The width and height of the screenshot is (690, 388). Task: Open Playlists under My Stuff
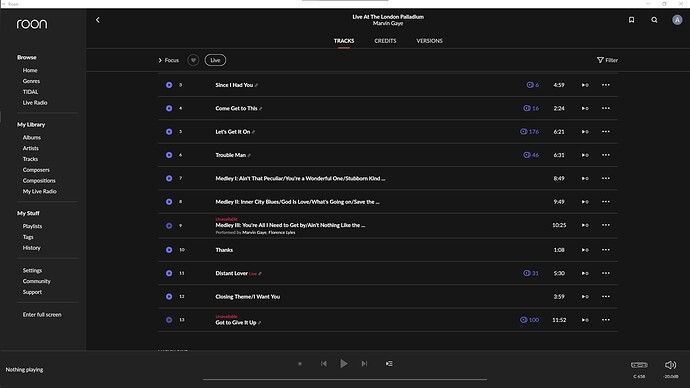(33, 226)
